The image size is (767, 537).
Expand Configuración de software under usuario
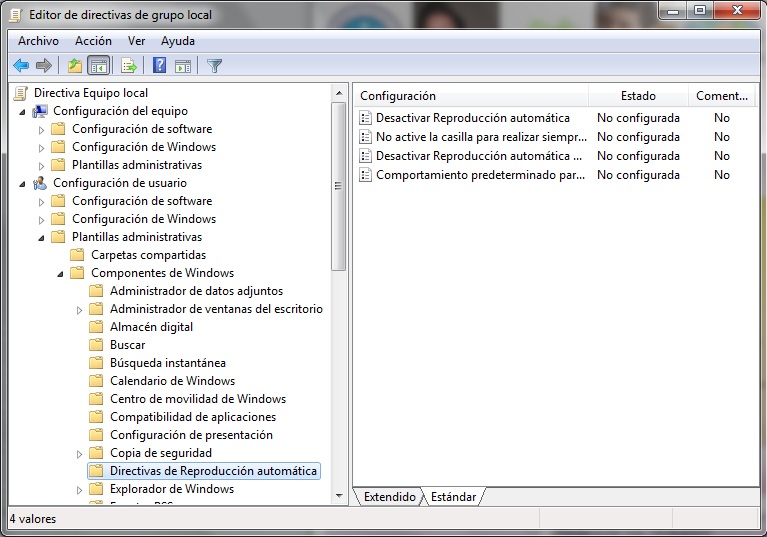pos(42,202)
